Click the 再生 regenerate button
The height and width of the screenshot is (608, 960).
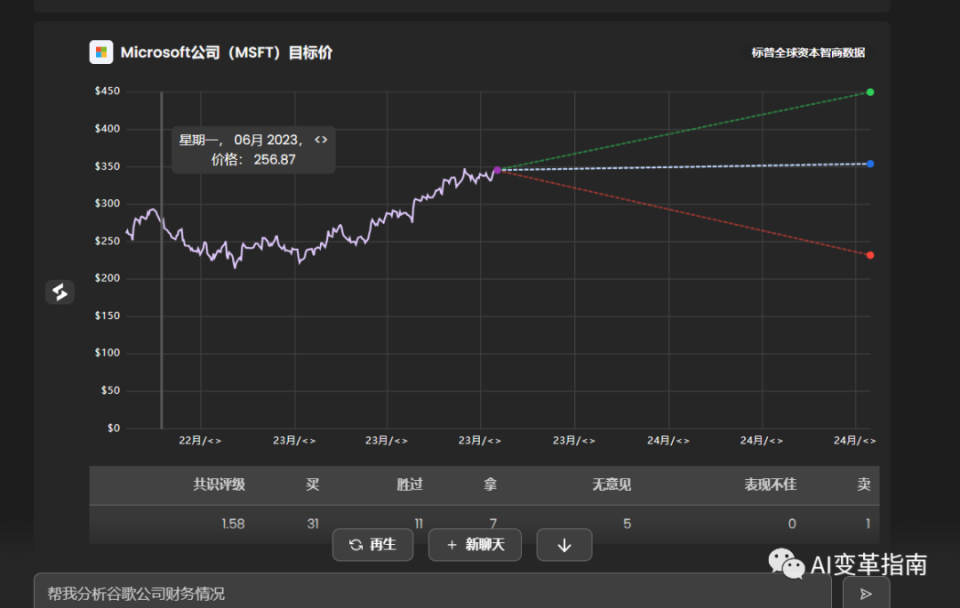373,544
